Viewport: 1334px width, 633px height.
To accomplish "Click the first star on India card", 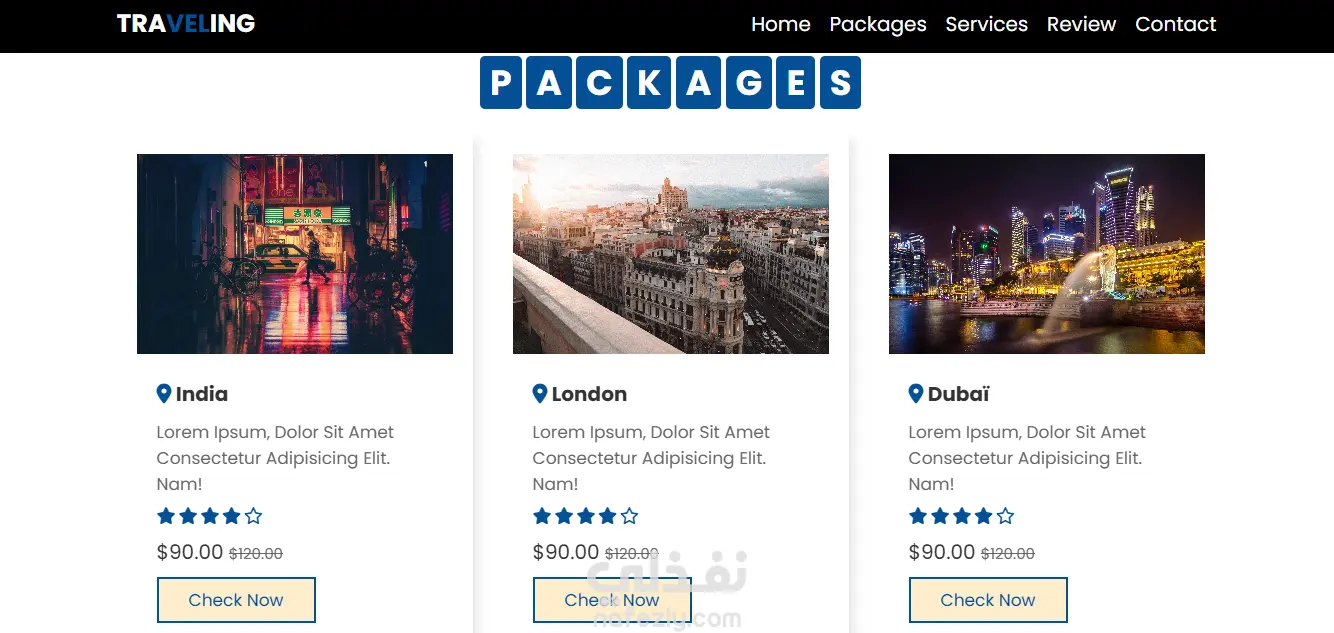I will (x=166, y=516).
